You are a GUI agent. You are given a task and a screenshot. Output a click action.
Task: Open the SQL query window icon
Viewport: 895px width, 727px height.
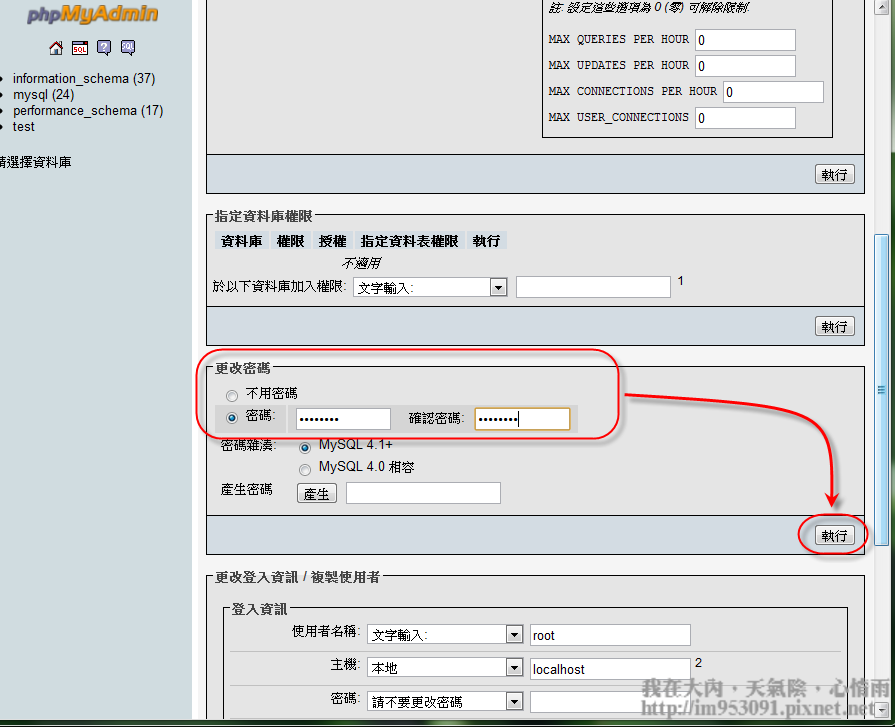click(x=80, y=48)
